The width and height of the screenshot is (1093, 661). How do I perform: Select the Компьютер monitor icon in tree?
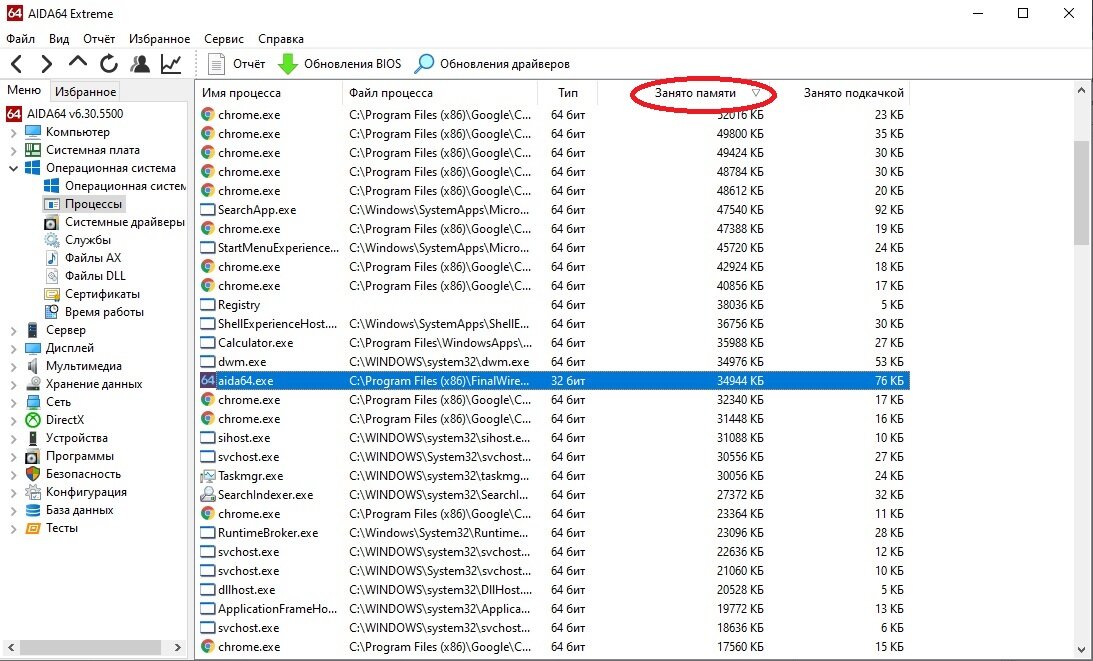coord(33,132)
